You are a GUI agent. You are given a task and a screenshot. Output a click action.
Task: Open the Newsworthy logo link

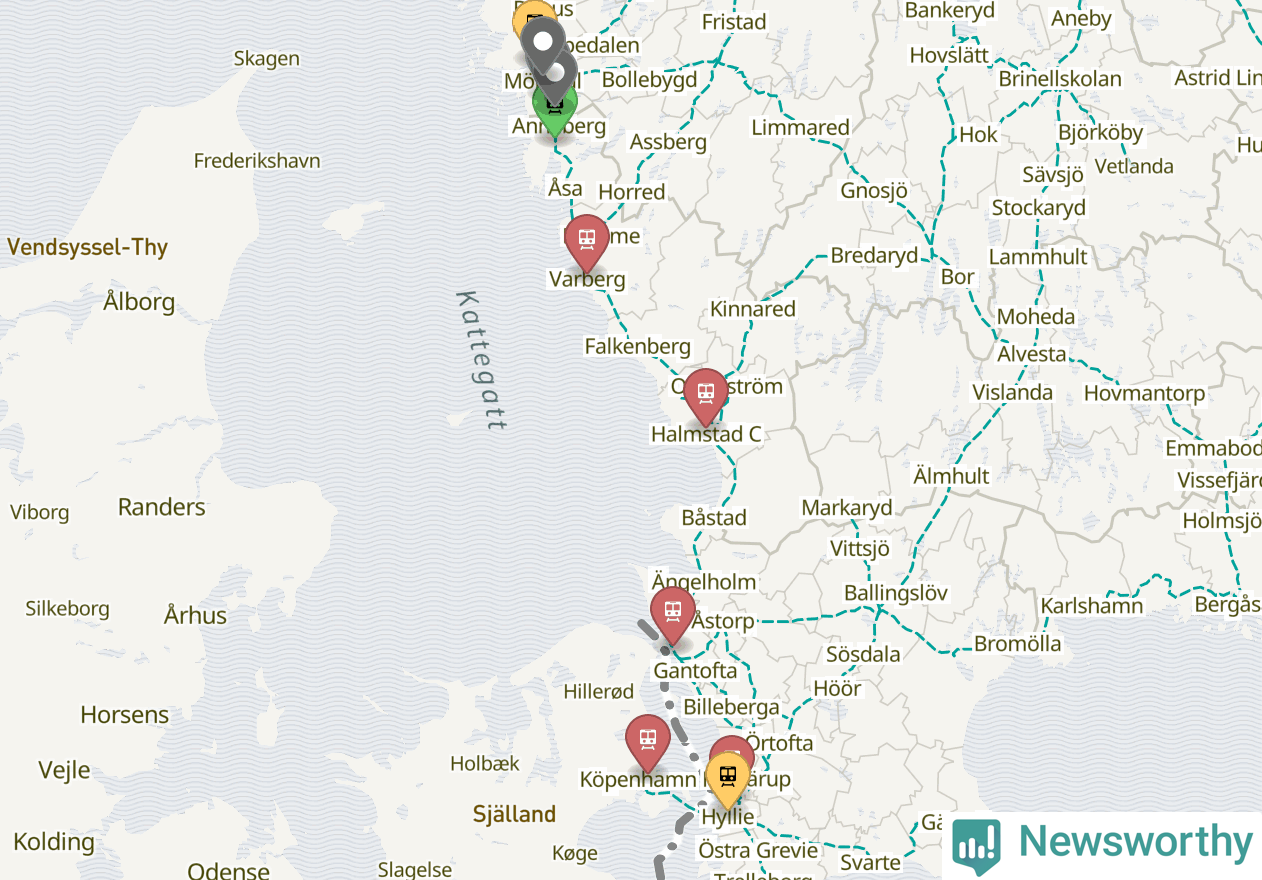point(1103,844)
